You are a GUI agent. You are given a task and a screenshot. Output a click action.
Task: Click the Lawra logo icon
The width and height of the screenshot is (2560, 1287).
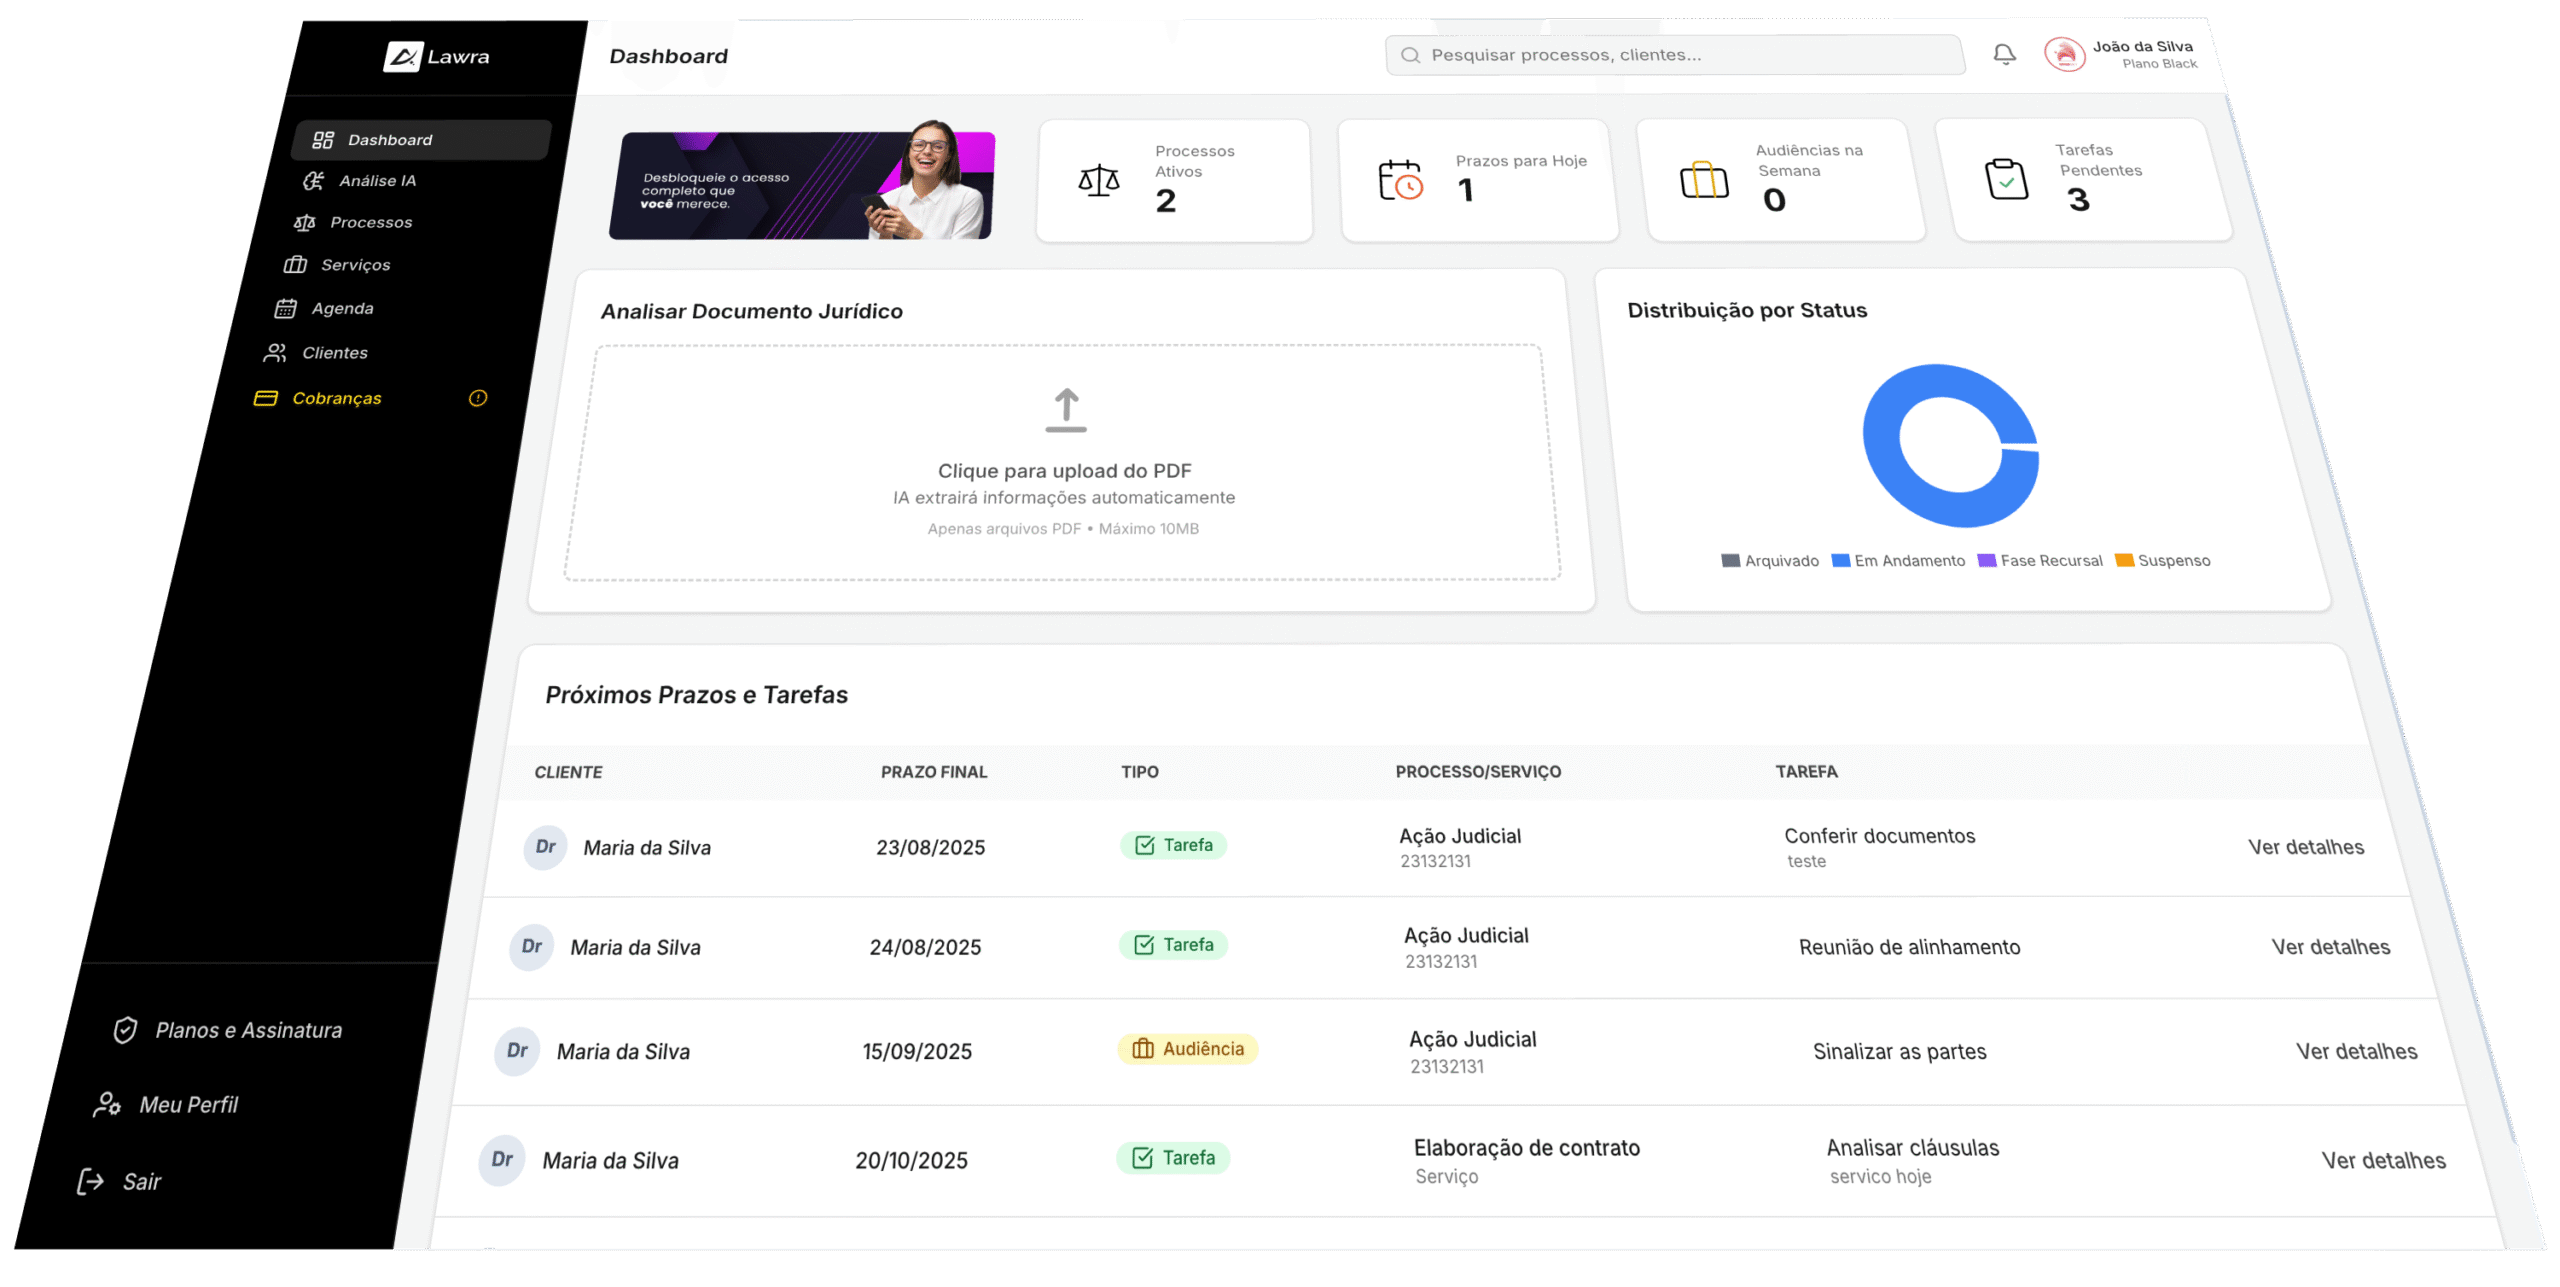click(403, 57)
